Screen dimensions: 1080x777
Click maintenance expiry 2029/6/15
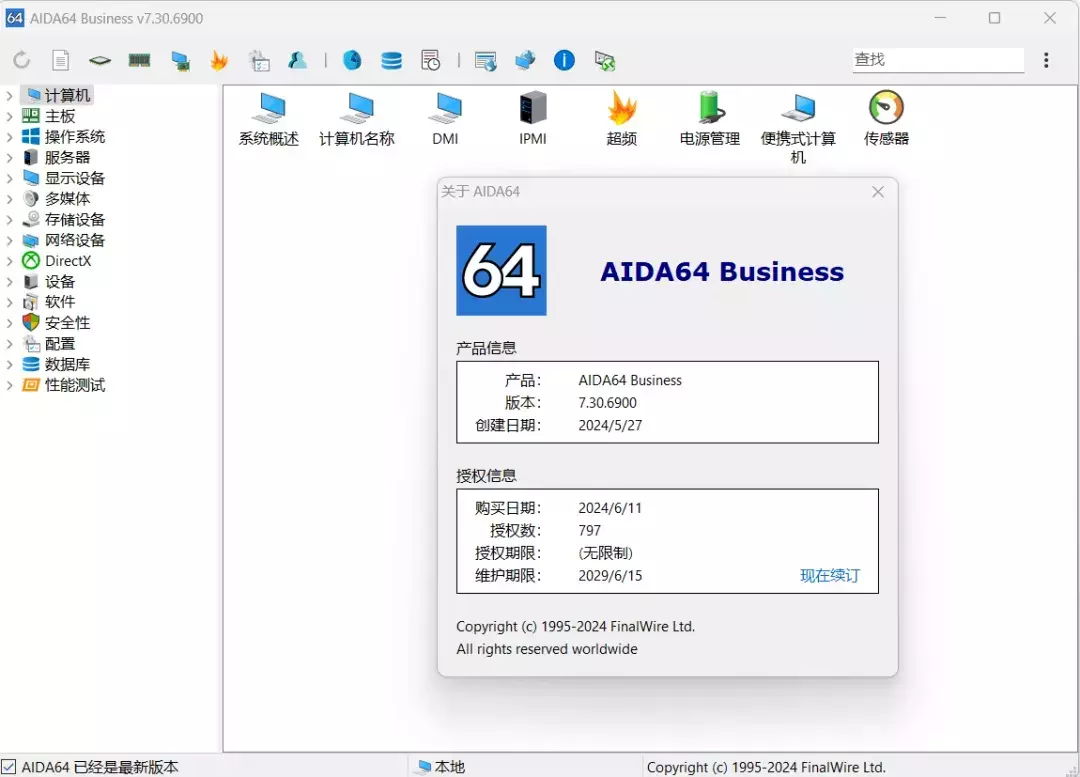[x=610, y=576]
